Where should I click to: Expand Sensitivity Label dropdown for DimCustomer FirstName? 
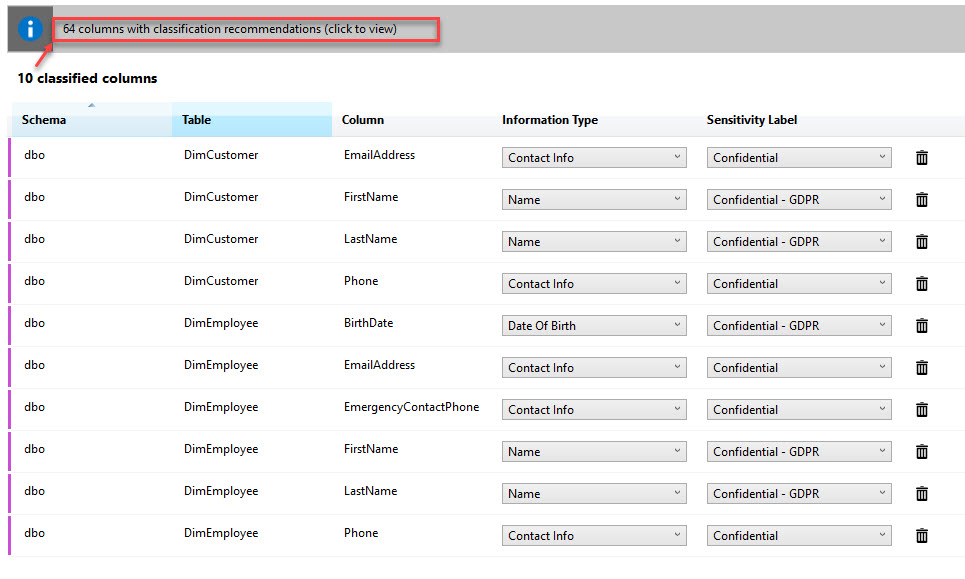coord(799,200)
